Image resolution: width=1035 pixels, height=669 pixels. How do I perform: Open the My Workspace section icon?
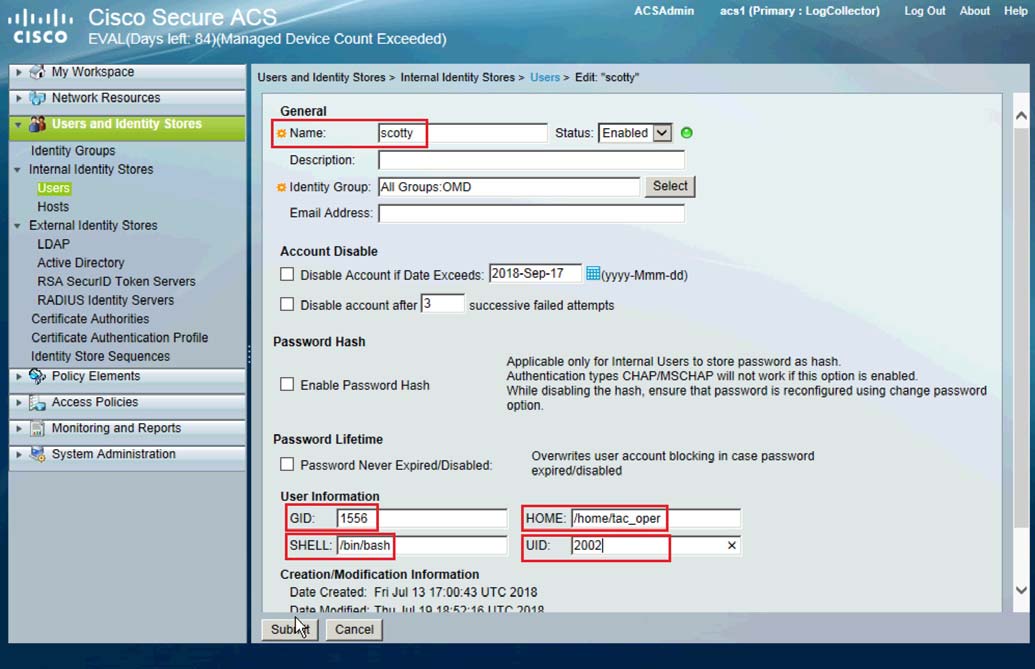tap(35, 71)
